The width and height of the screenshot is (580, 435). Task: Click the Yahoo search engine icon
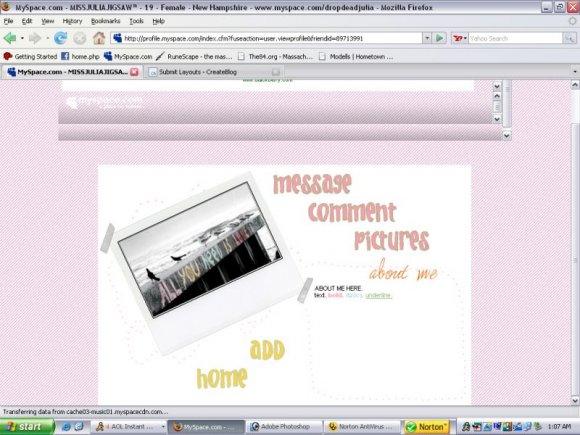(458, 38)
